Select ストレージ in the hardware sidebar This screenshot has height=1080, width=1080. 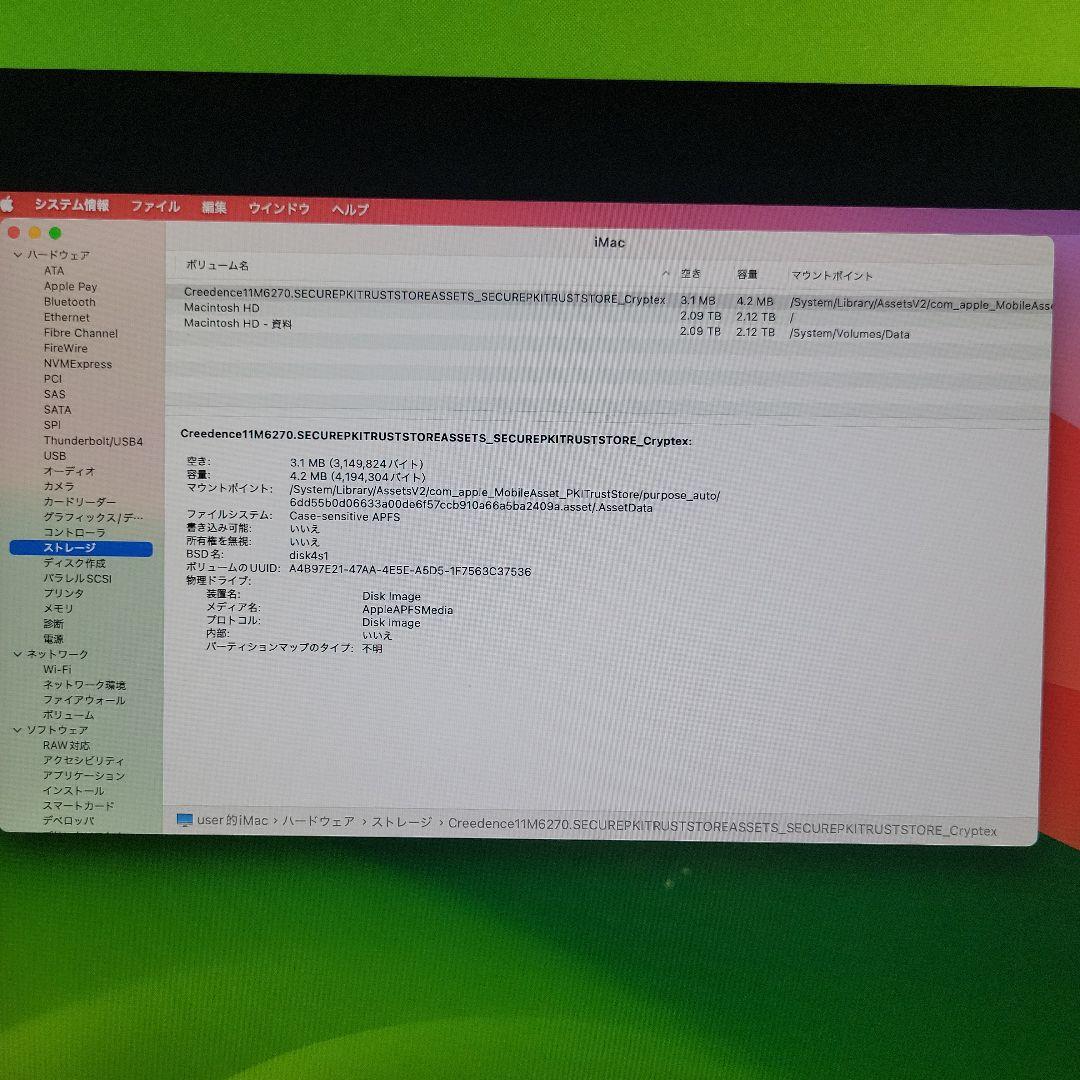pyautogui.click(x=70, y=548)
